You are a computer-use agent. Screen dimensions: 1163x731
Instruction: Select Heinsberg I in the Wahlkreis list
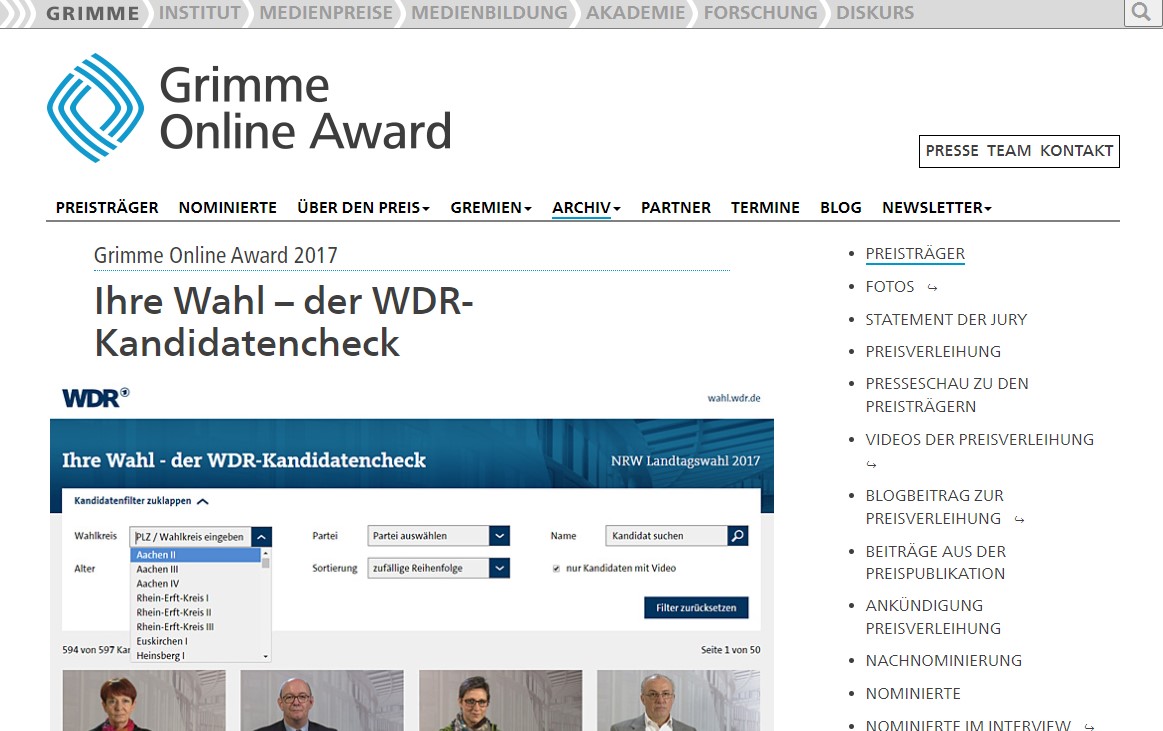click(196, 655)
